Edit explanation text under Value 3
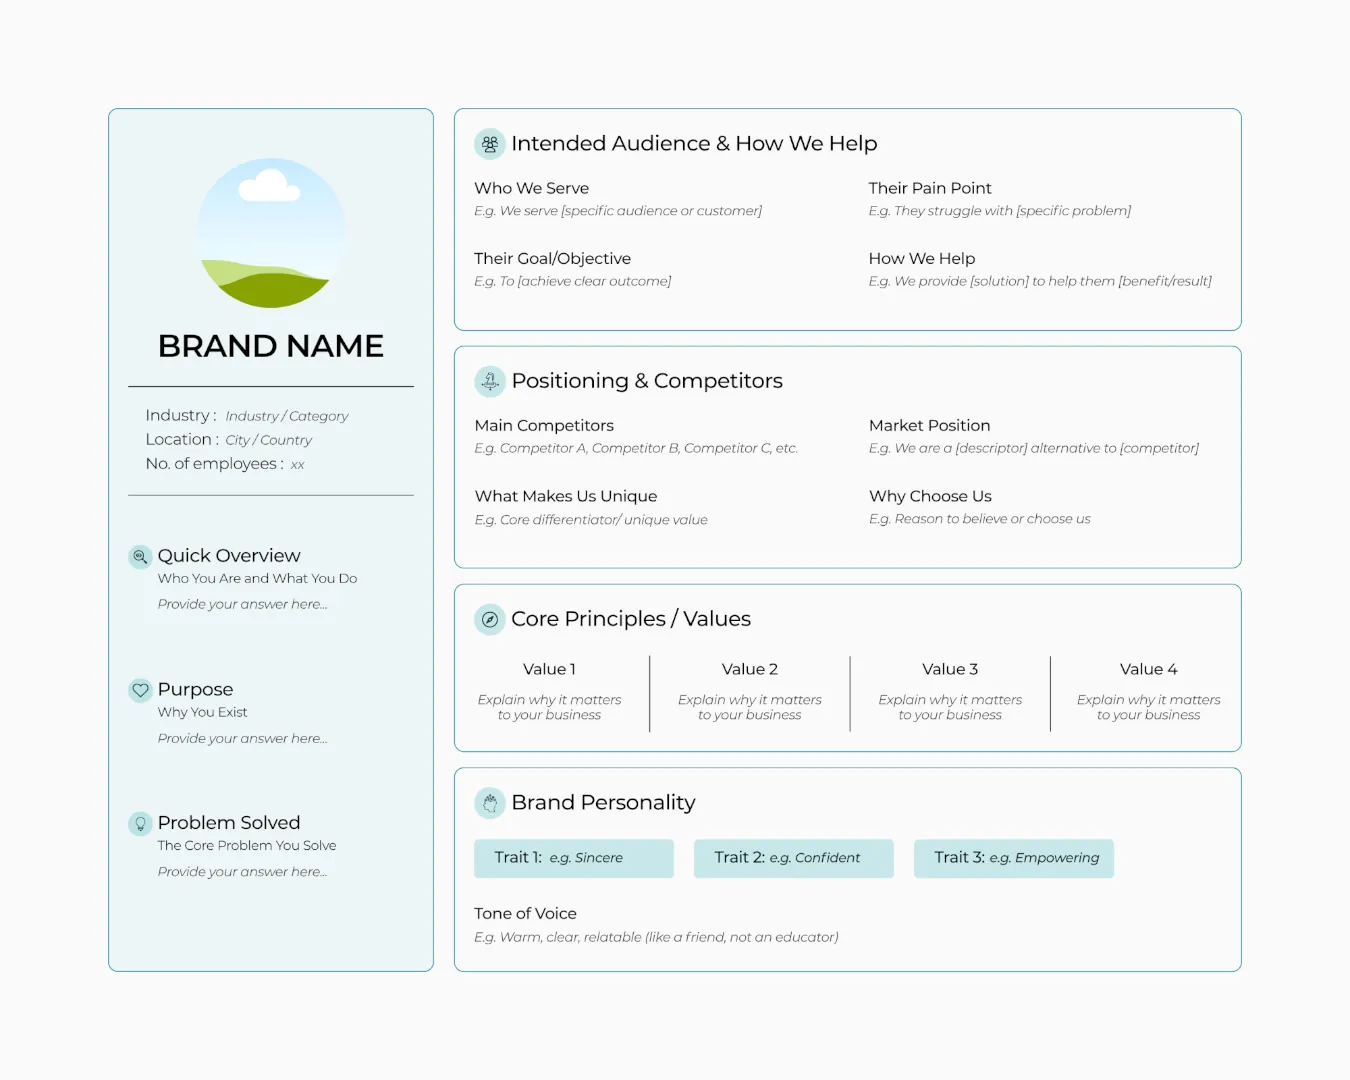The image size is (1350, 1080). (950, 707)
